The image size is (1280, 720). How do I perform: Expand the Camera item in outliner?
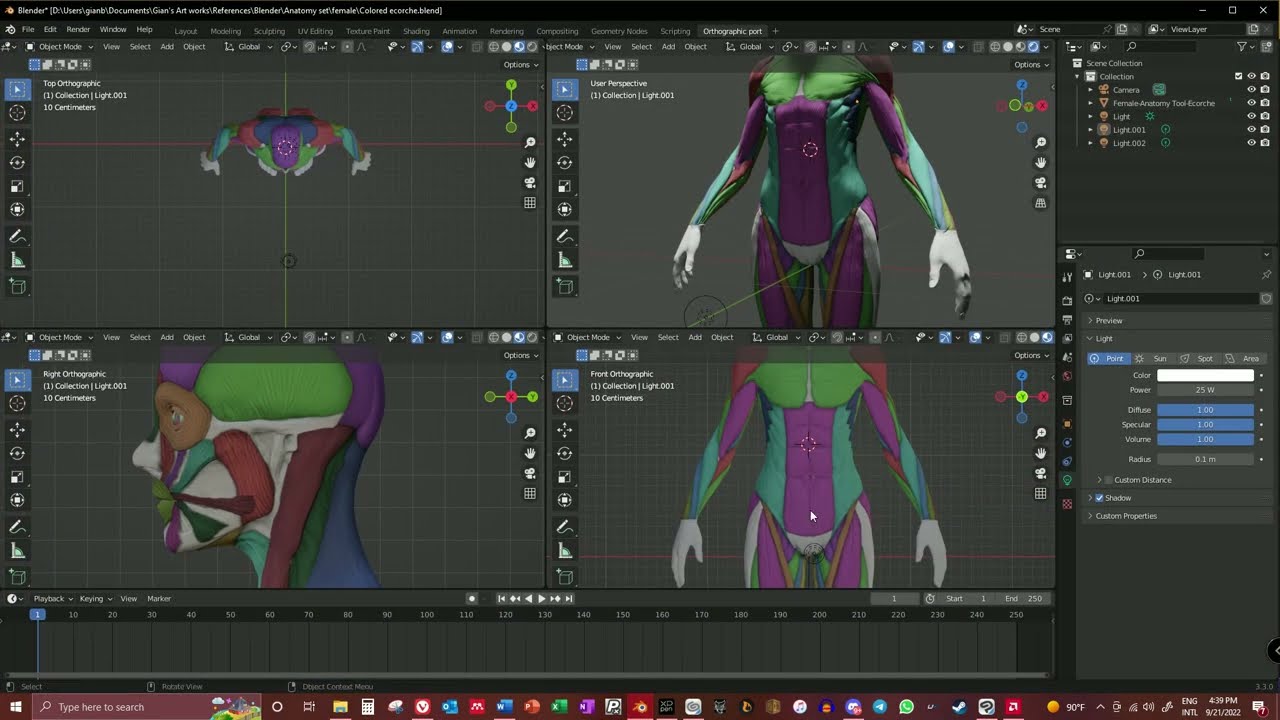coord(1091,90)
